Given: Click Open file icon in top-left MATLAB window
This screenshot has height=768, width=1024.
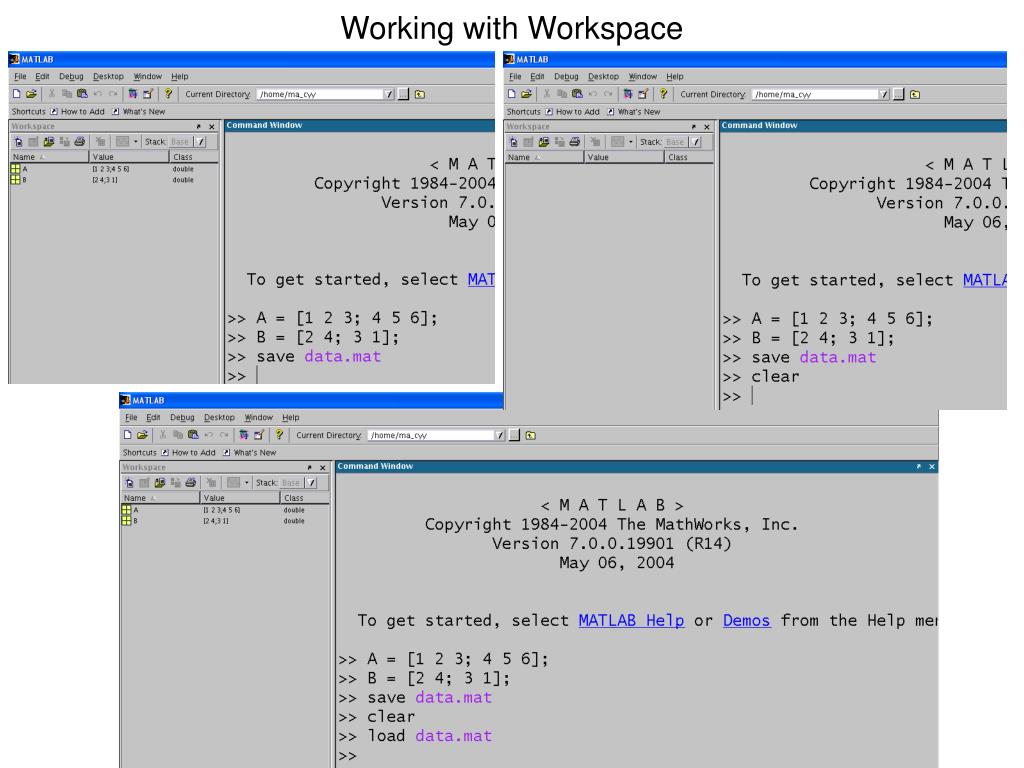Looking at the screenshot, I should point(31,94).
